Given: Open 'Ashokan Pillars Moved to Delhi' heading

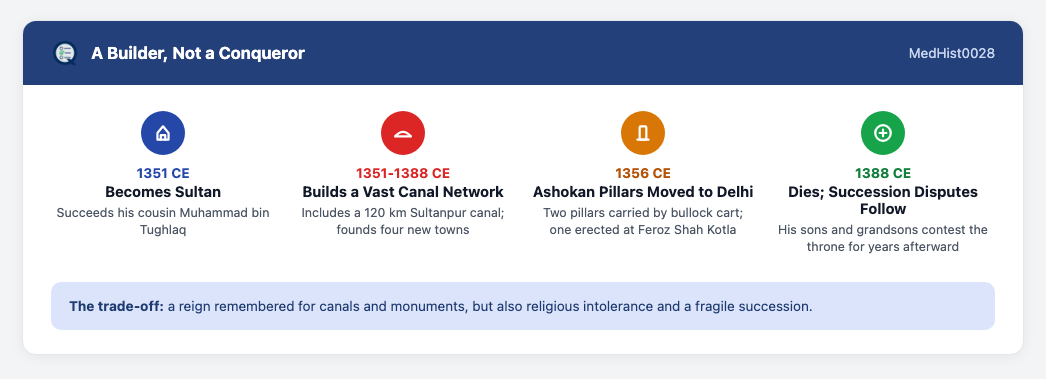Looking at the screenshot, I should click(643, 192).
